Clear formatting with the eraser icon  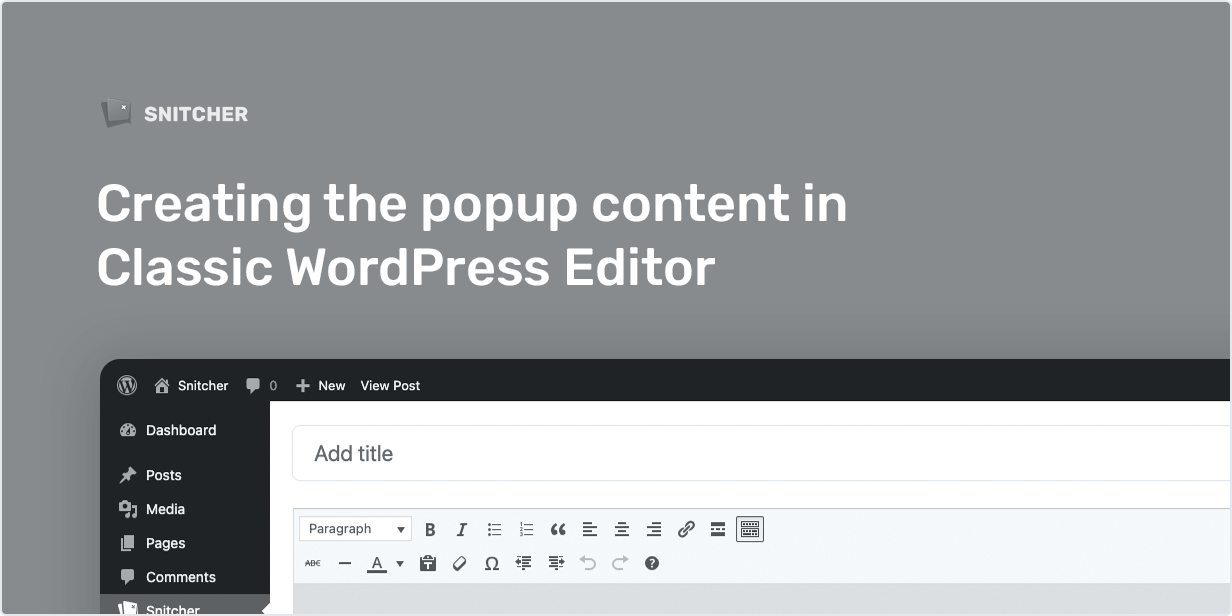(460, 563)
